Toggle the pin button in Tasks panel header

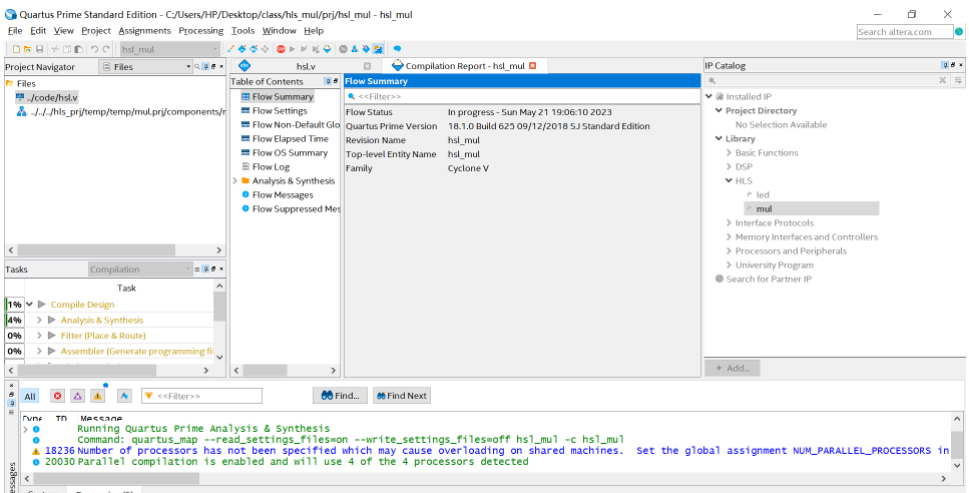(x=206, y=269)
